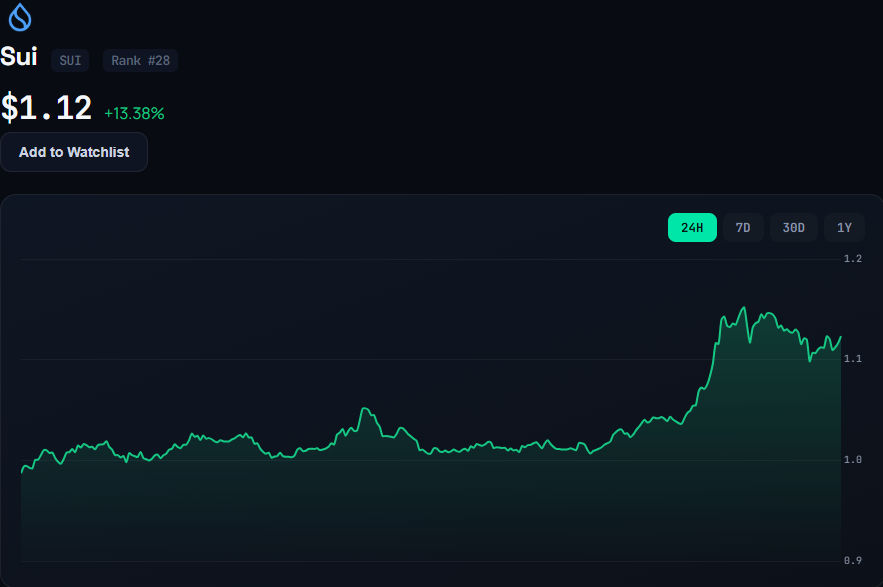Viewport: 883px width, 587px height.
Task: Switch chart to 7D range
Action: click(743, 228)
